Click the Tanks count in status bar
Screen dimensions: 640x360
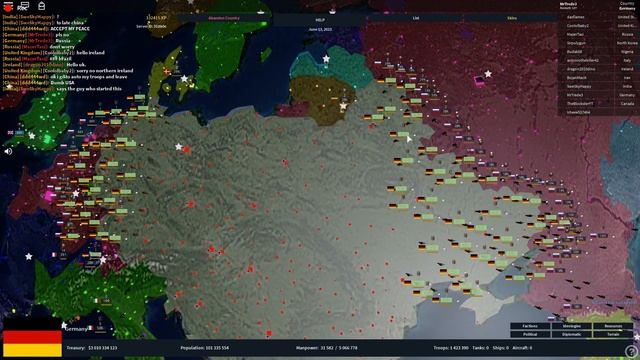click(x=480, y=348)
